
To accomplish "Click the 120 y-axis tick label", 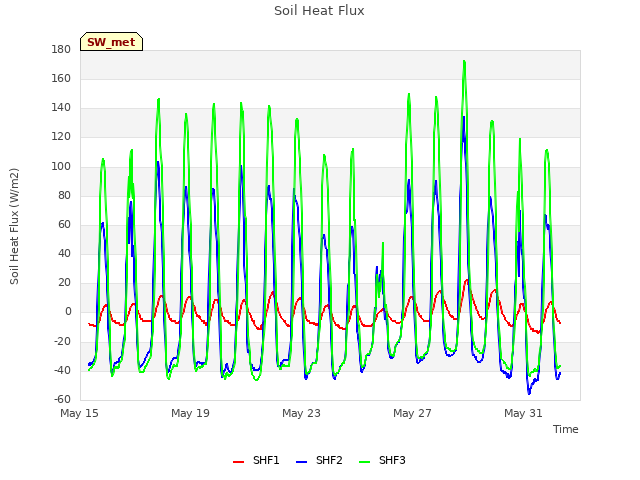I will (61, 137).
